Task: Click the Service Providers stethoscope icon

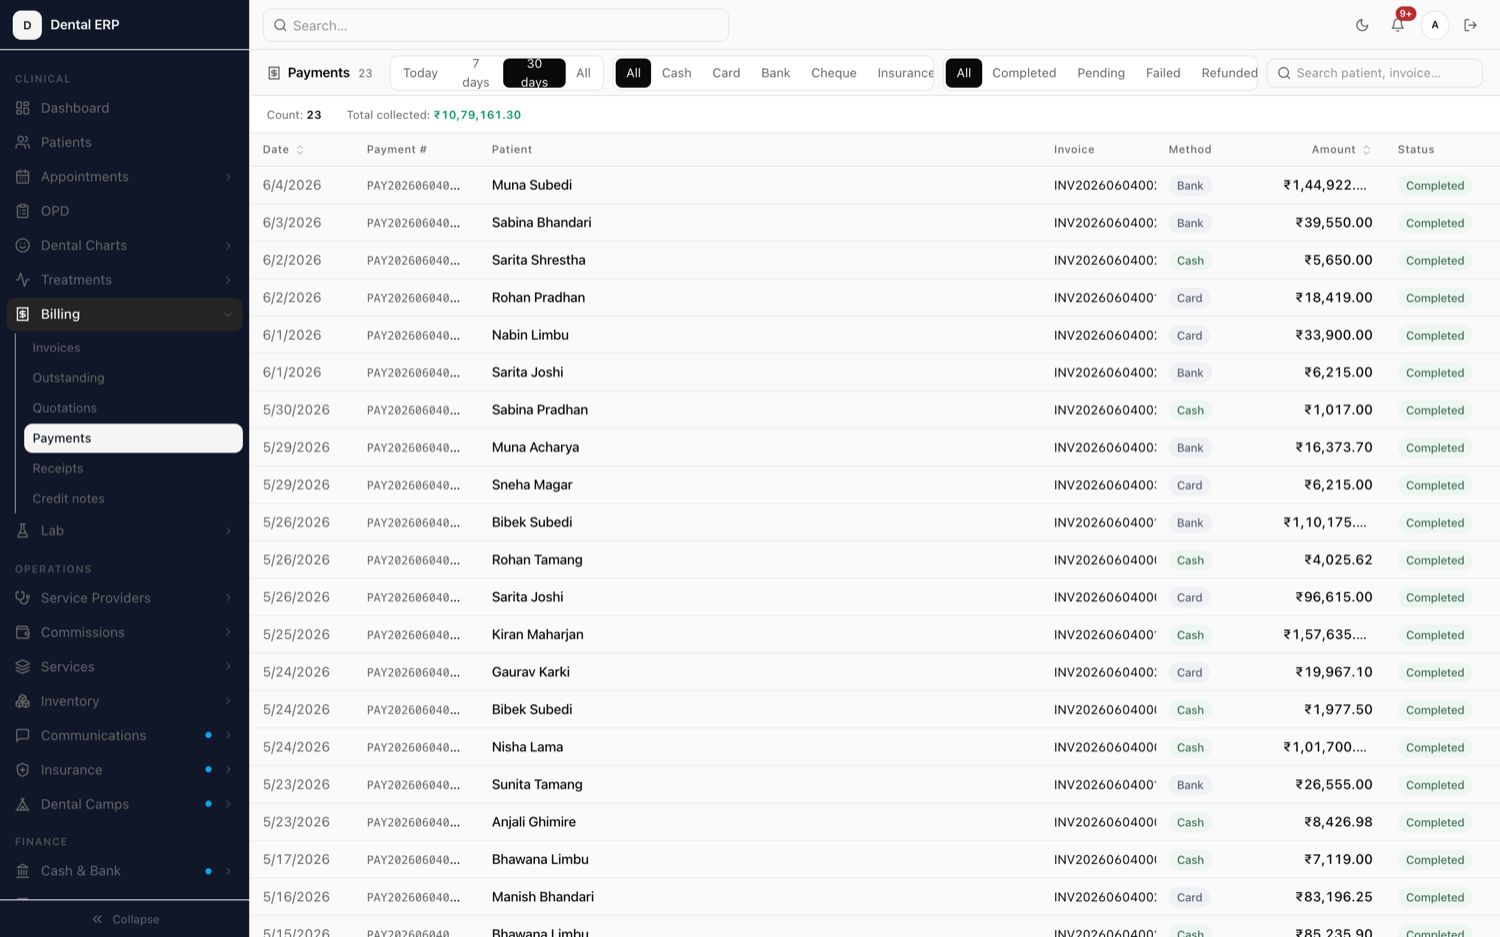Action: click(23, 598)
